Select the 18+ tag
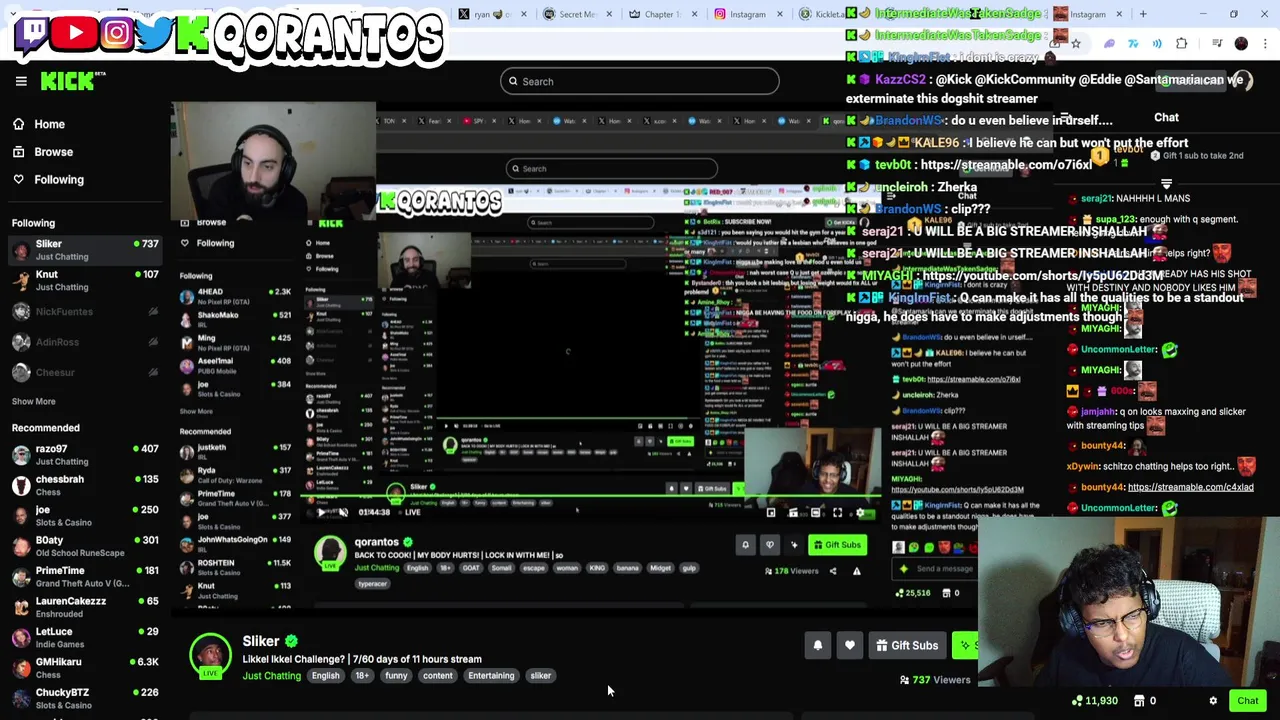The height and width of the screenshot is (720, 1280). [x=362, y=676]
